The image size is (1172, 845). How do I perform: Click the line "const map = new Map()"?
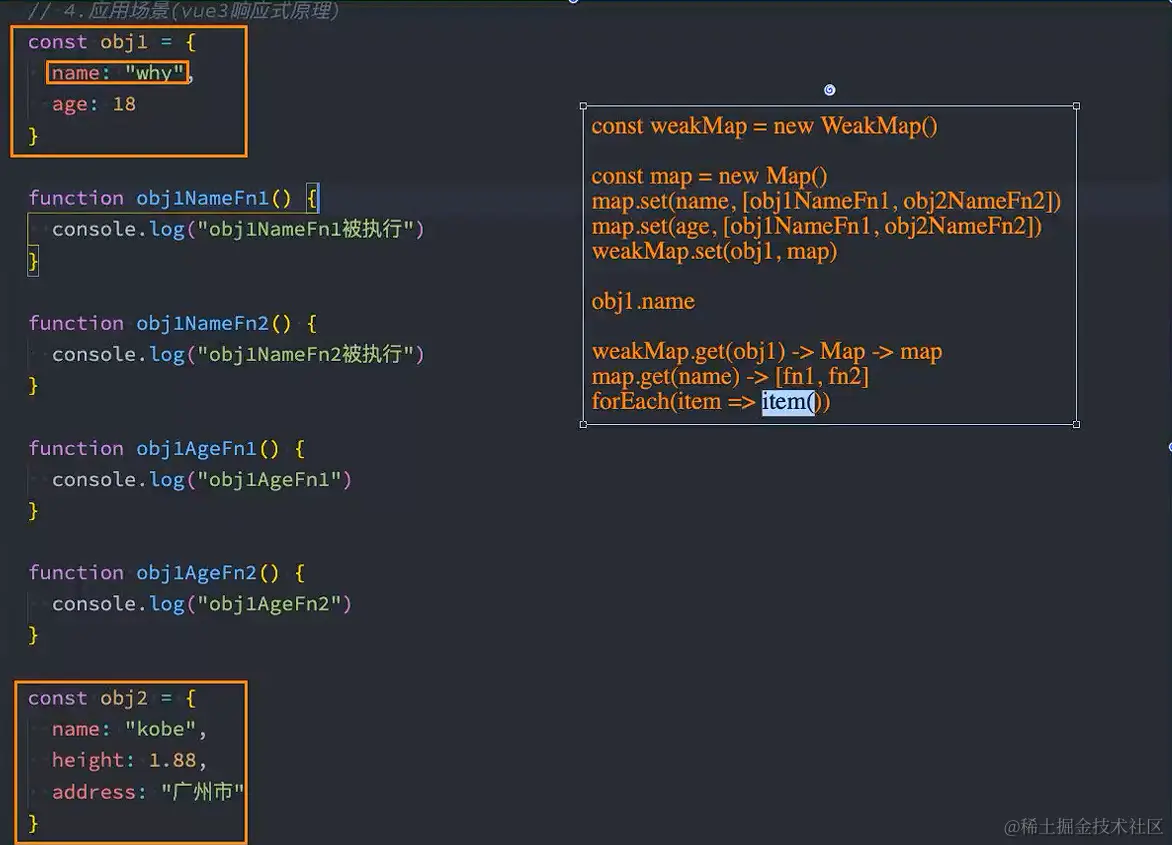[709, 176]
